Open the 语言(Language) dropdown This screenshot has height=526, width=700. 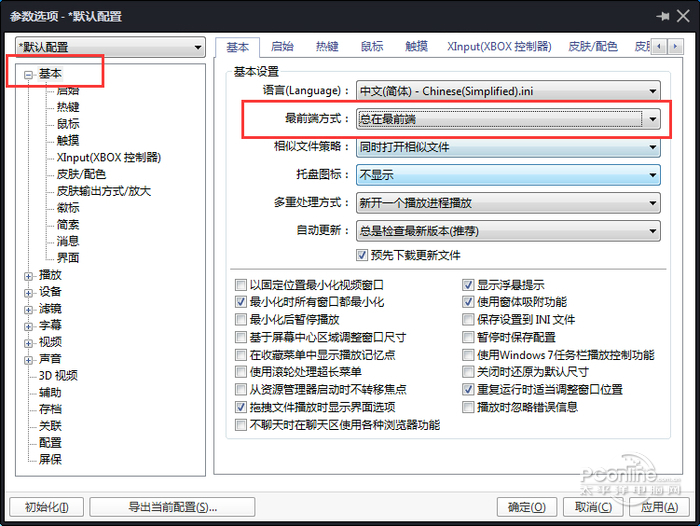pyautogui.click(x=508, y=91)
